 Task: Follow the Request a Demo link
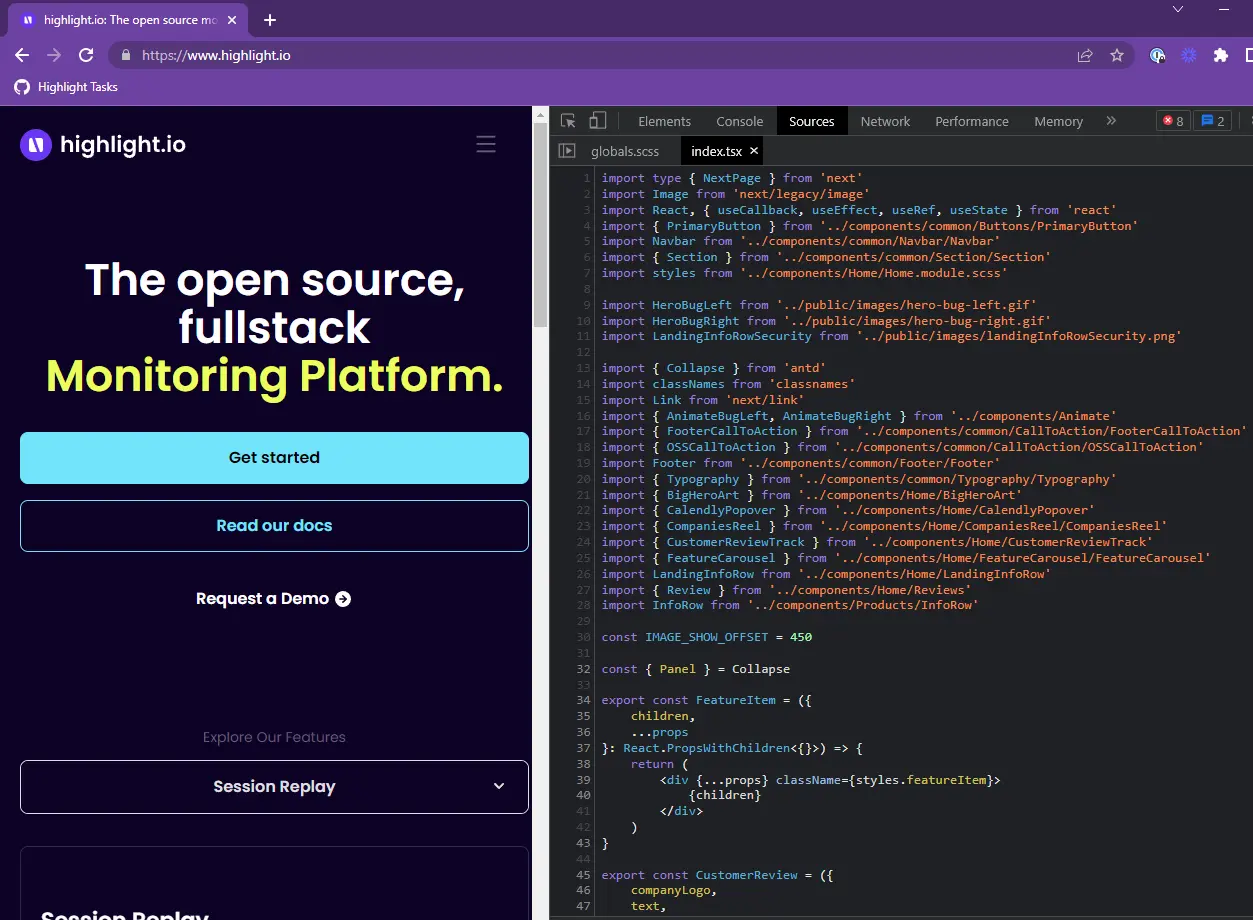click(x=273, y=599)
